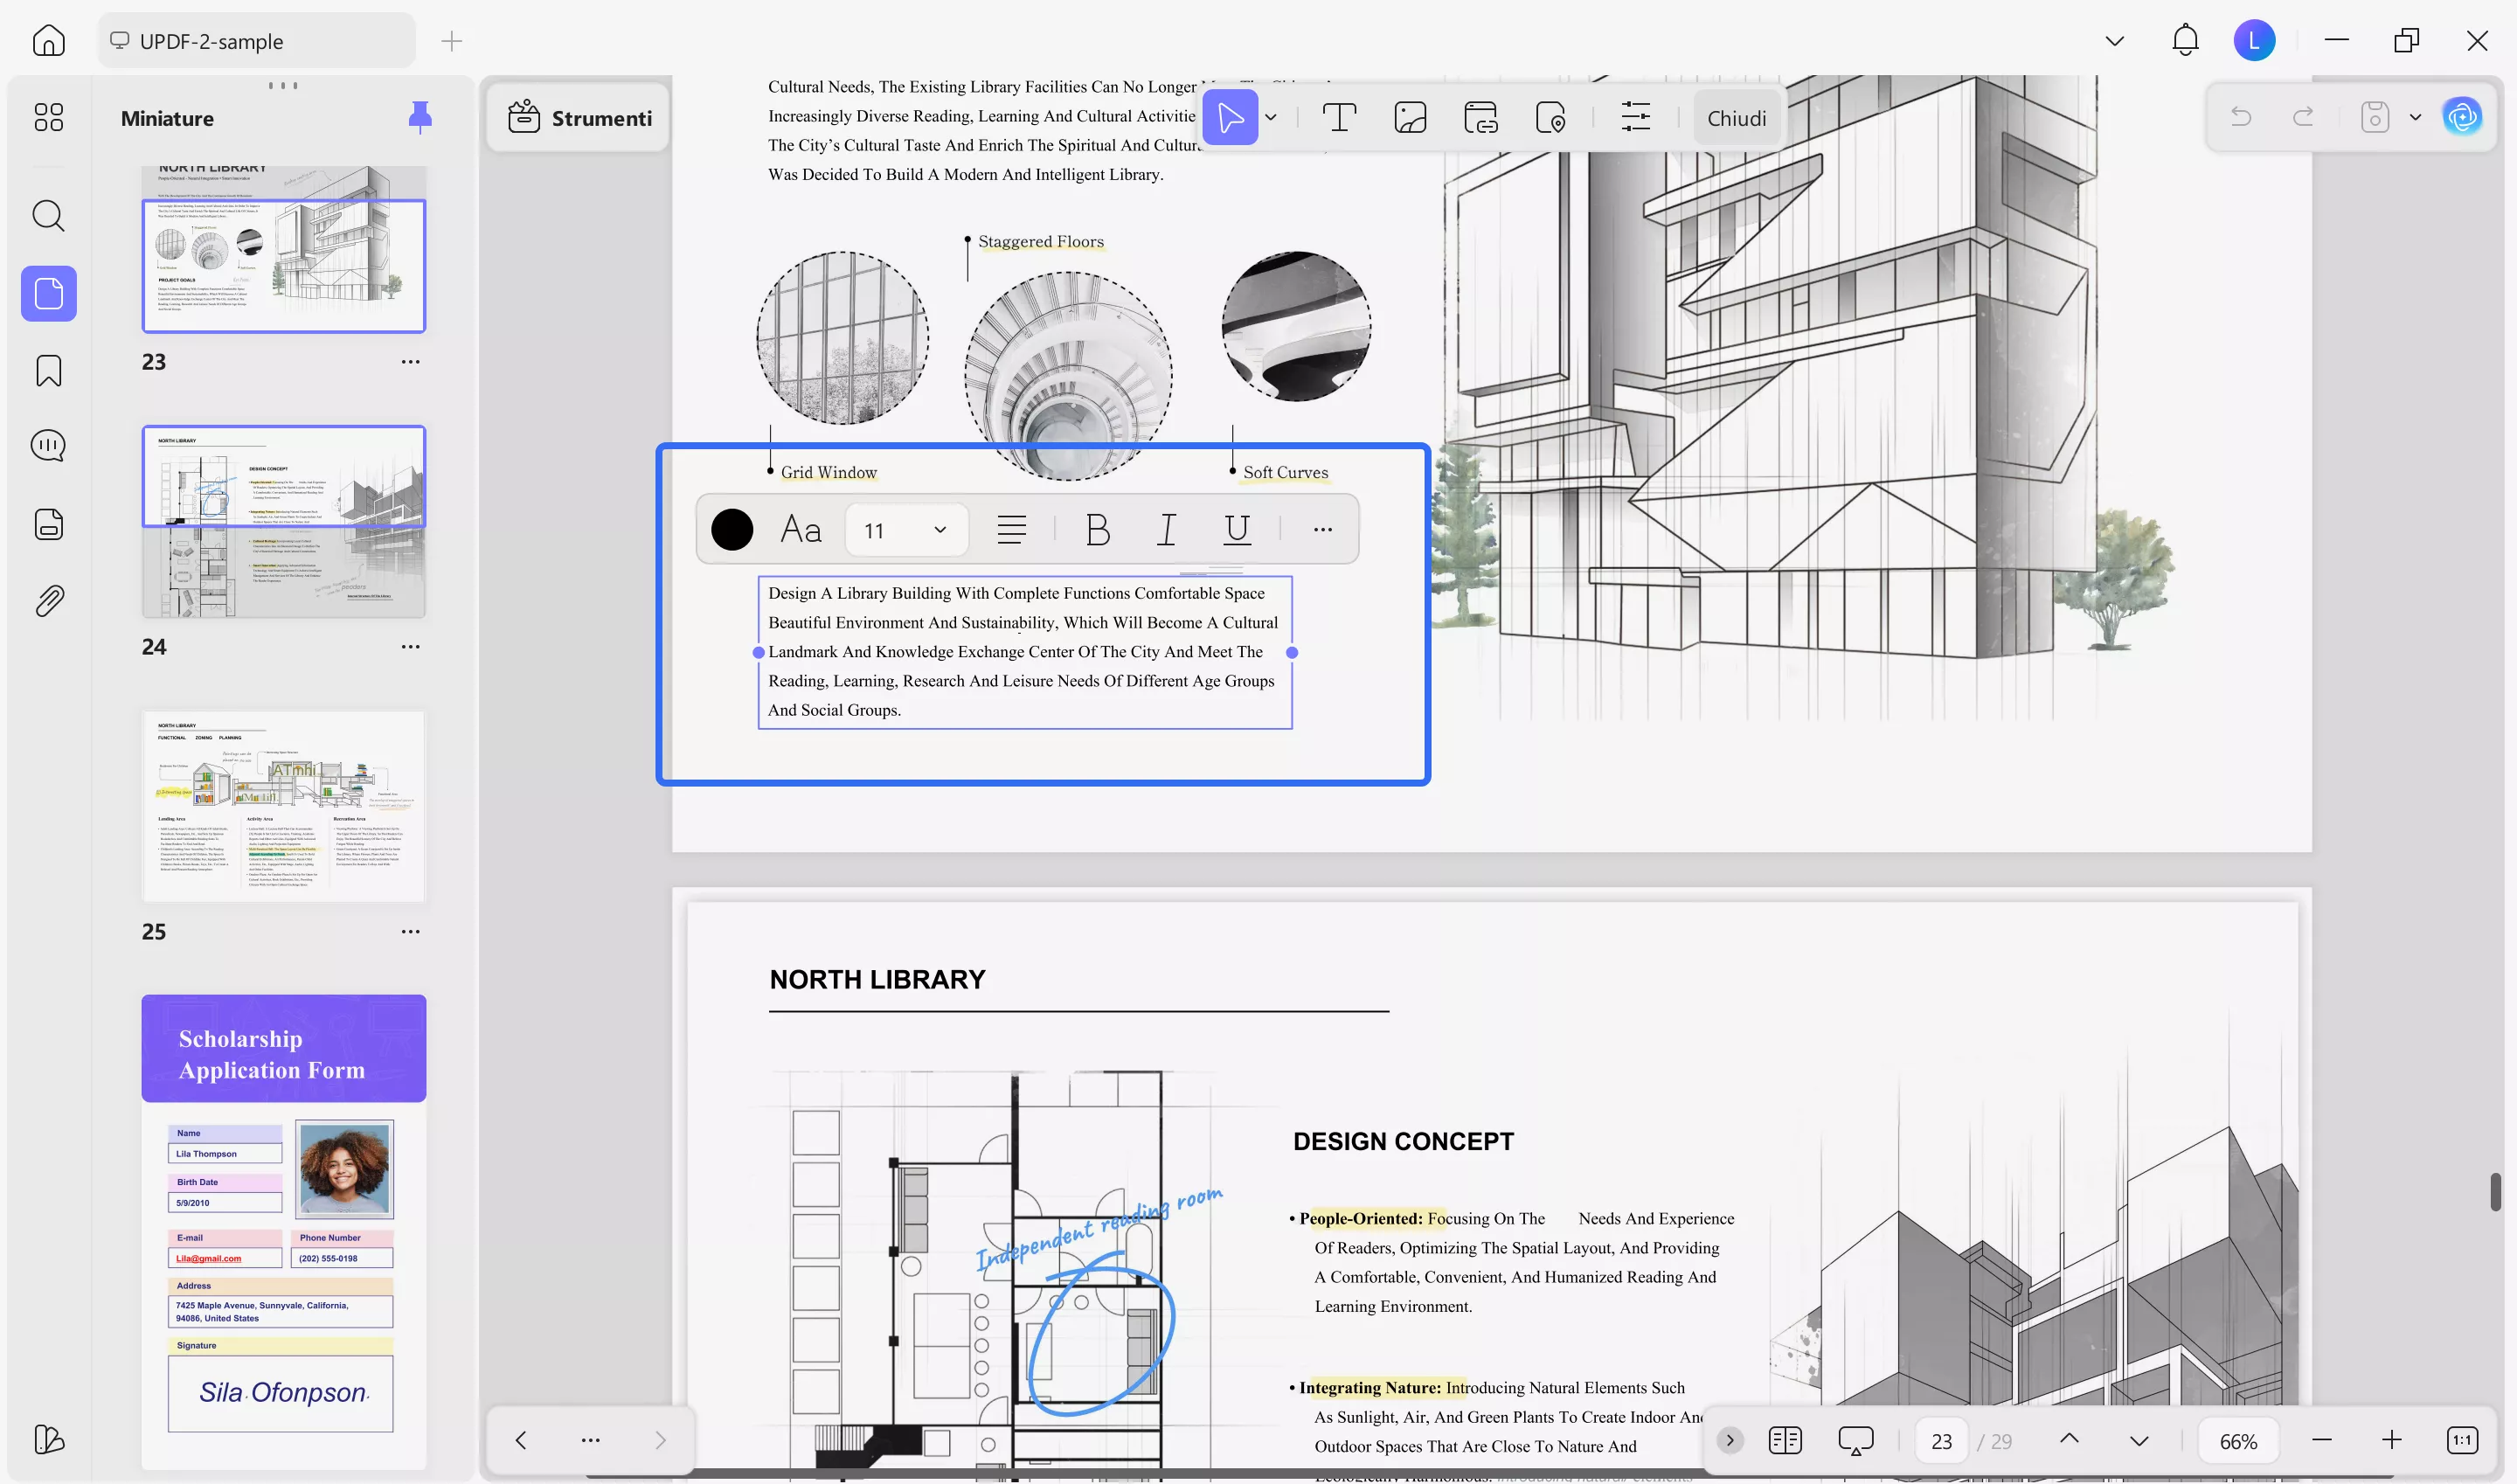This screenshot has height=1484, width=2517.
Task: Select the Link tool
Action: coord(1480,117)
